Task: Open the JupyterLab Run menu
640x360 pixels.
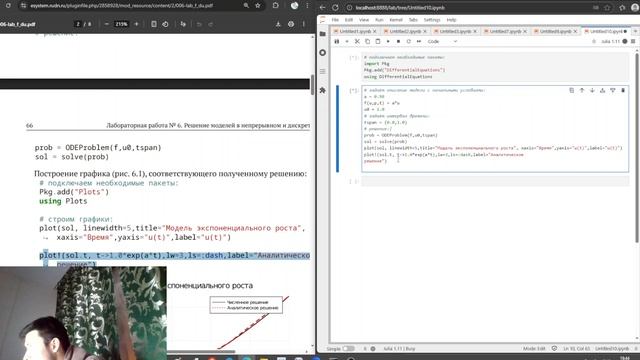Action: click(x=379, y=20)
